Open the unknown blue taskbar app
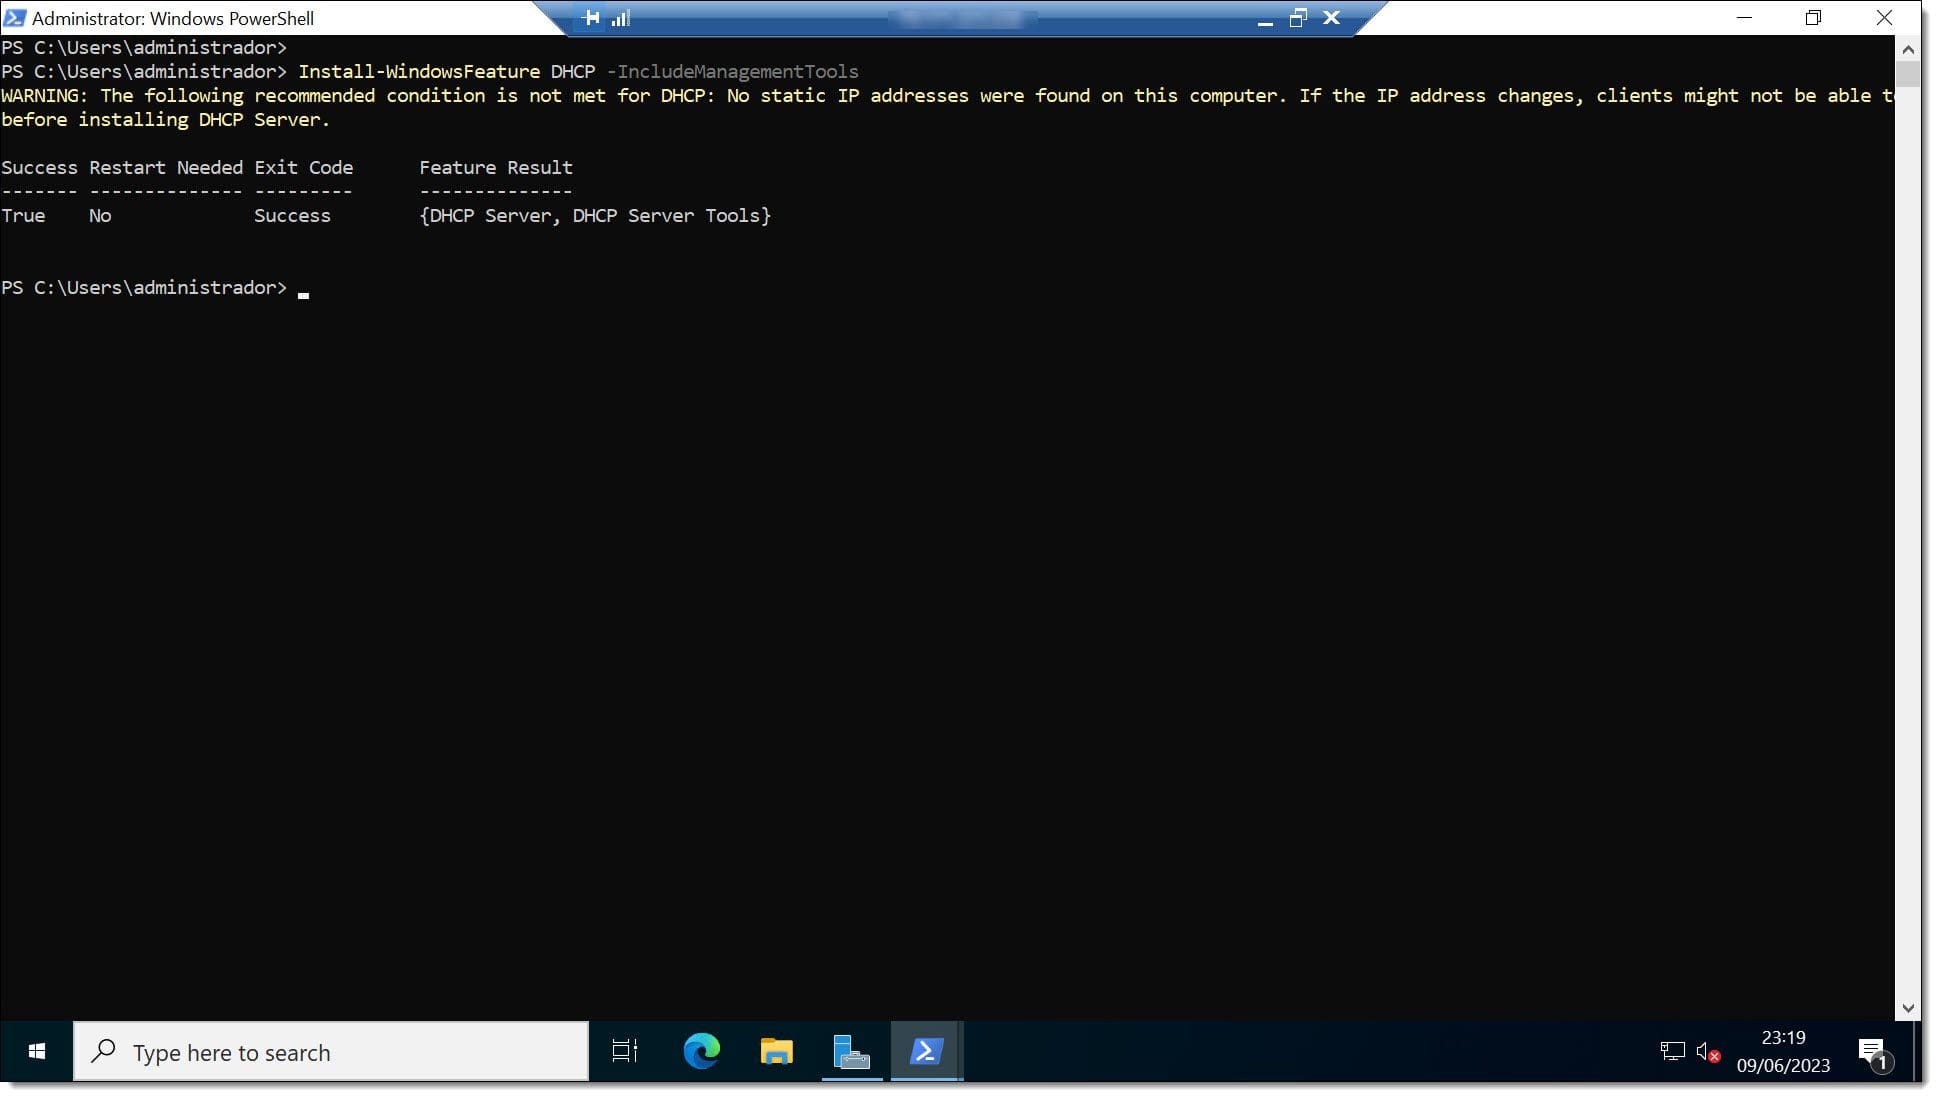1937x1097 pixels. 851,1052
